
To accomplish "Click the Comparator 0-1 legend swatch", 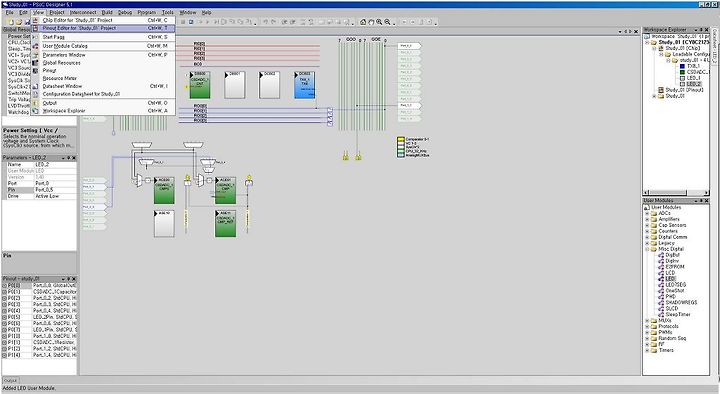I will click(401, 139).
